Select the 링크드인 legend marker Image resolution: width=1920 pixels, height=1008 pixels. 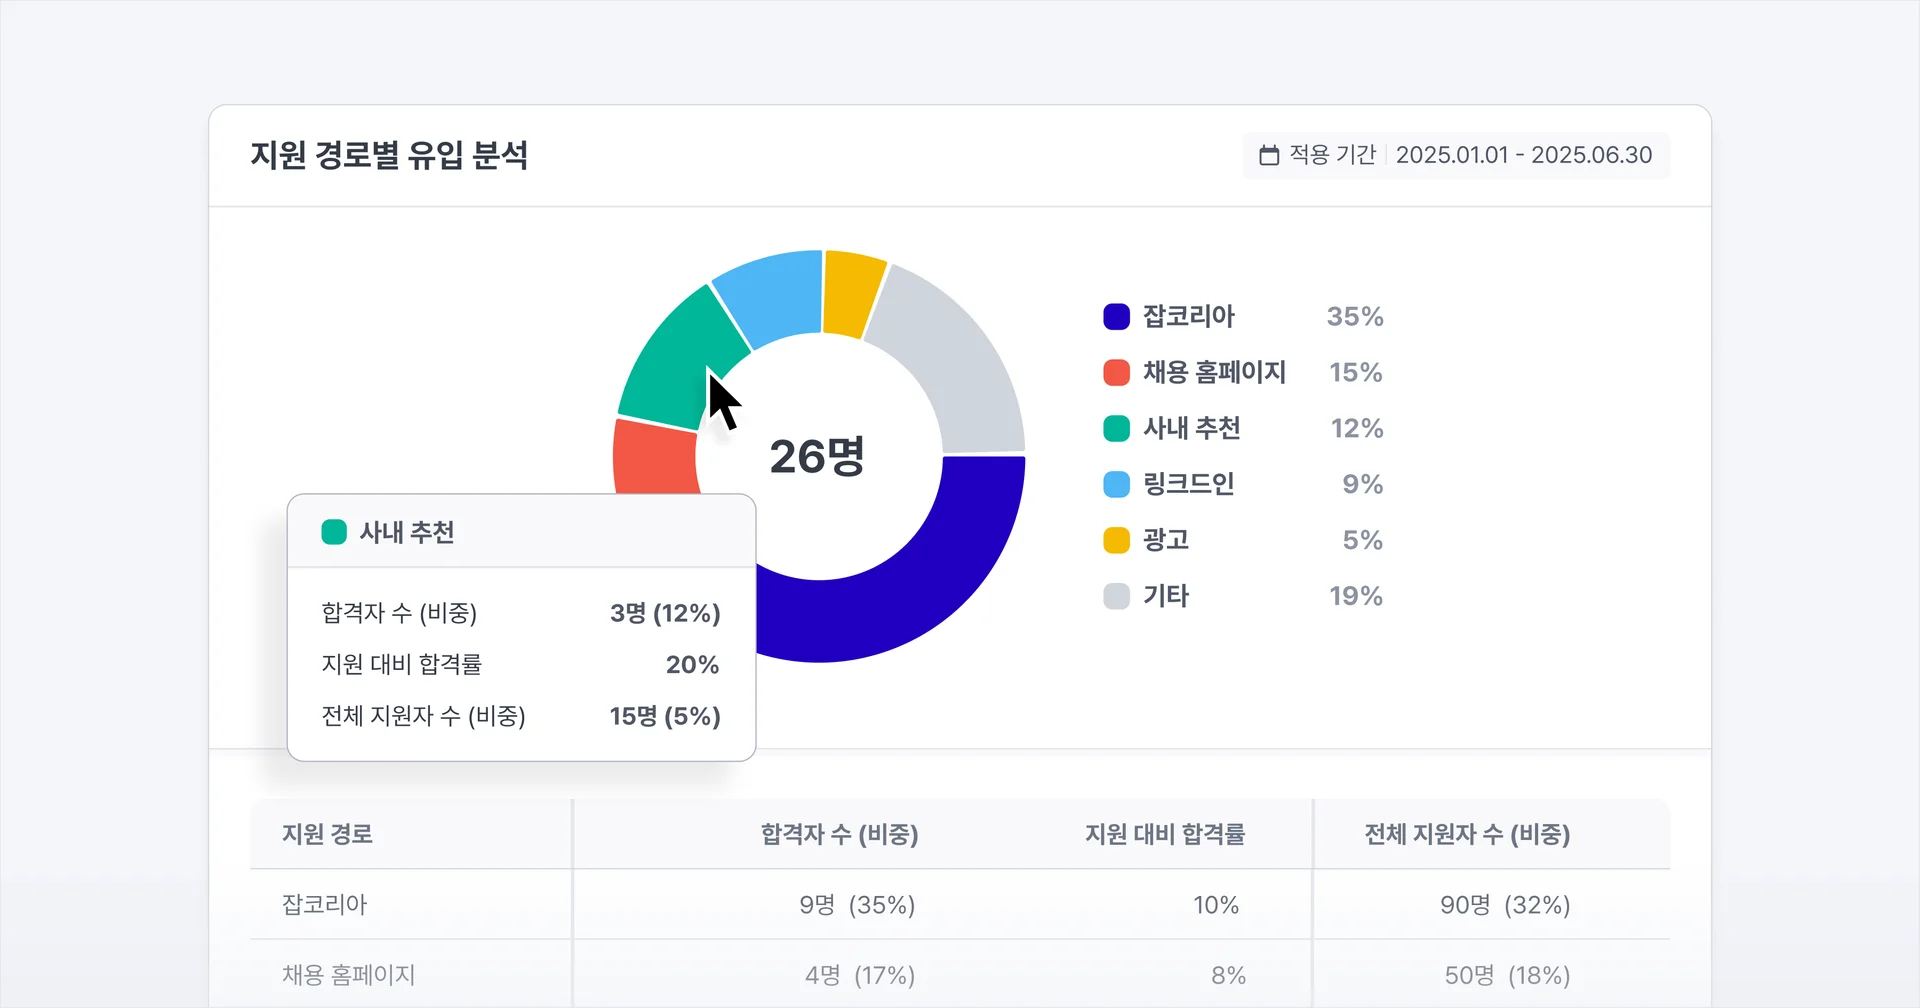[1114, 484]
